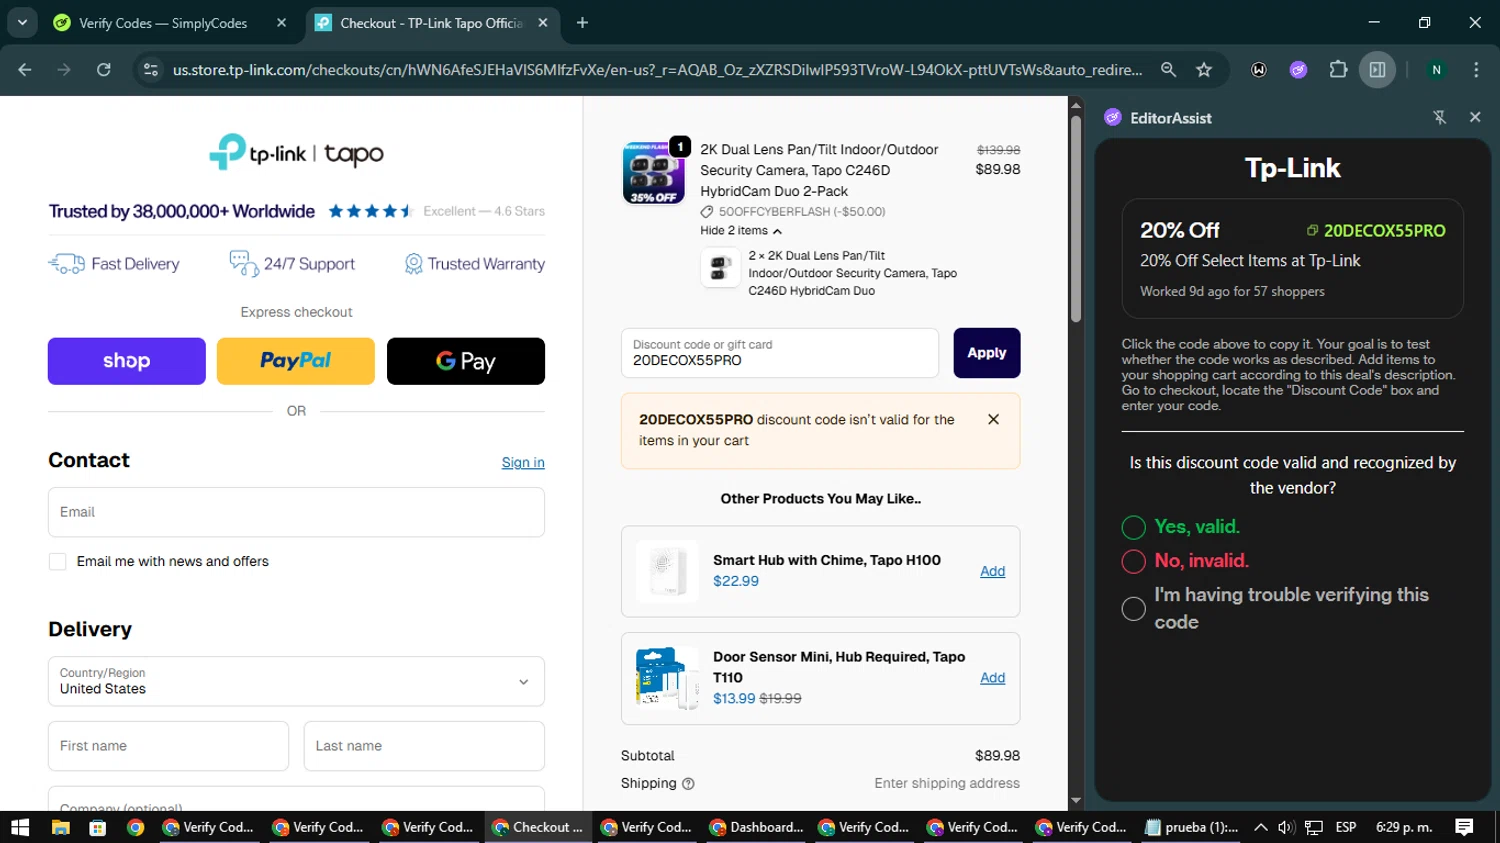Dismiss the invalid discount code message
This screenshot has height=843, width=1500.
[993, 419]
